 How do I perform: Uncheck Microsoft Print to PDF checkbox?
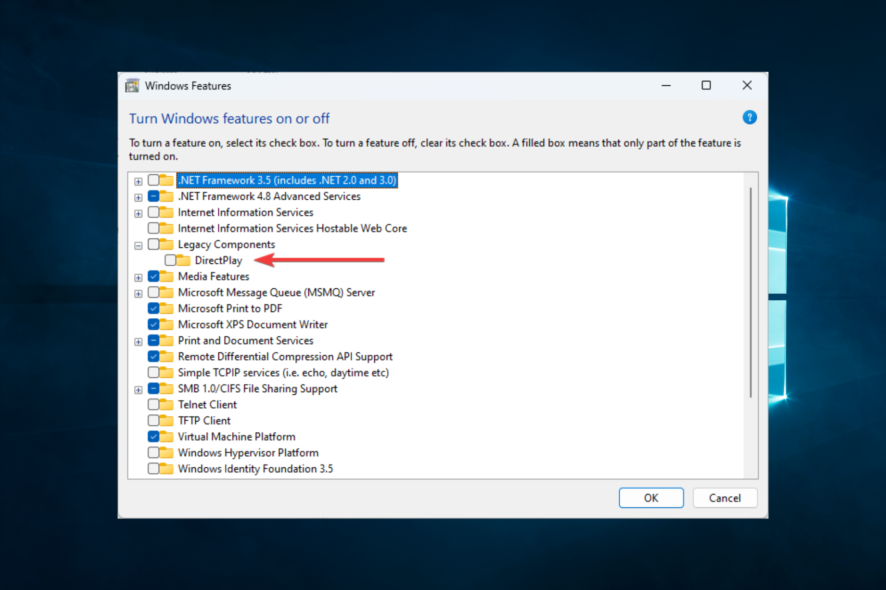pos(153,309)
